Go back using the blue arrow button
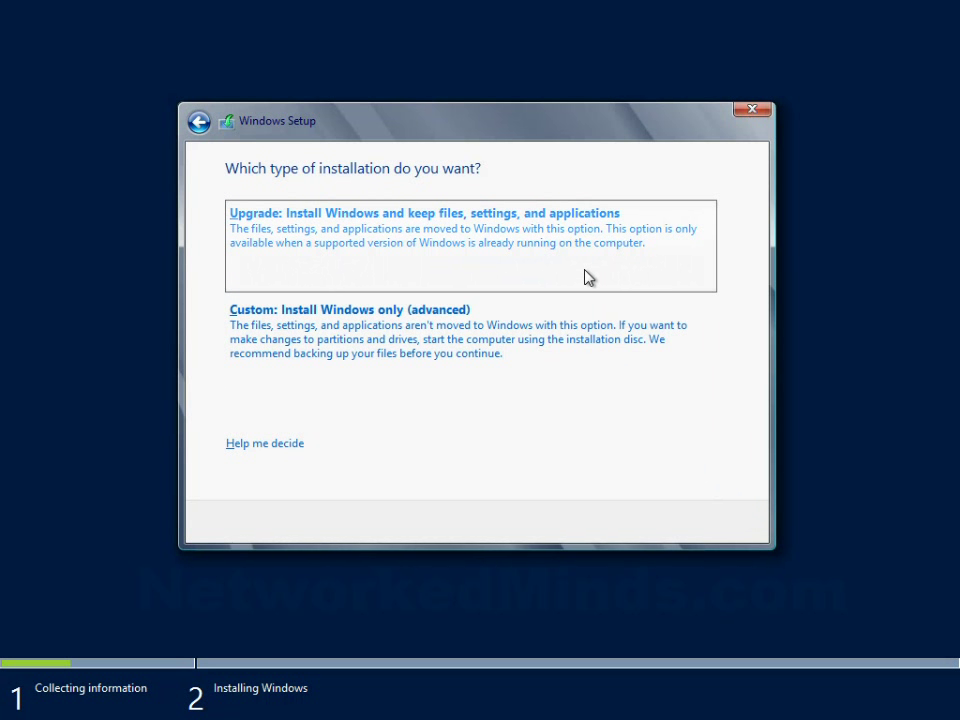The height and width of the screenshot is (720, 960). (199, 122)
